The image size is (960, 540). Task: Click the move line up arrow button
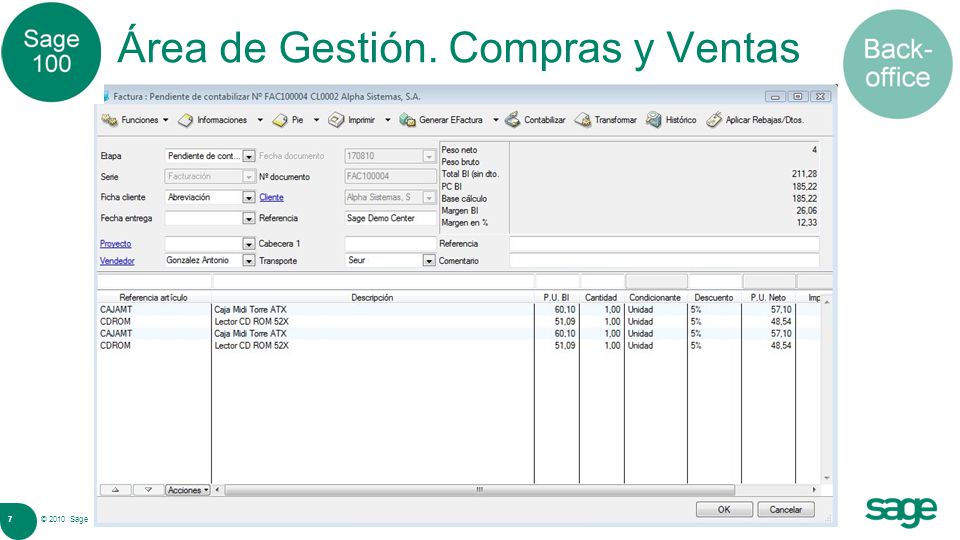[x=116, y=490]
